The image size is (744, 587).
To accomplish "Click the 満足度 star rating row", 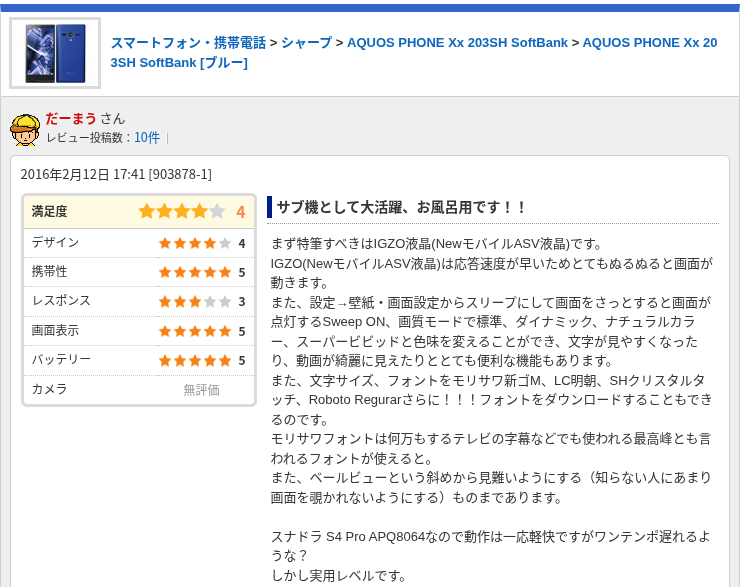I will click(x=139, y=212).
